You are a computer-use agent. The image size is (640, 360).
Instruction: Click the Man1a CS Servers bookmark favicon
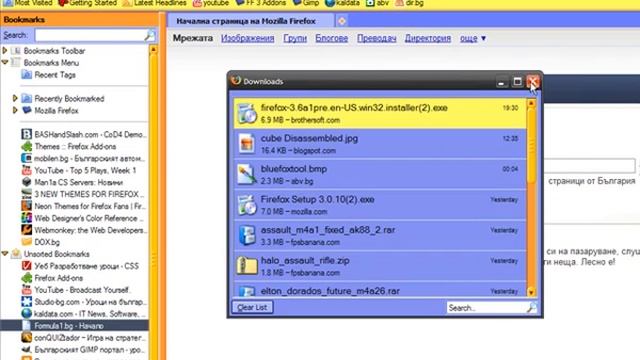pos(27,182)
